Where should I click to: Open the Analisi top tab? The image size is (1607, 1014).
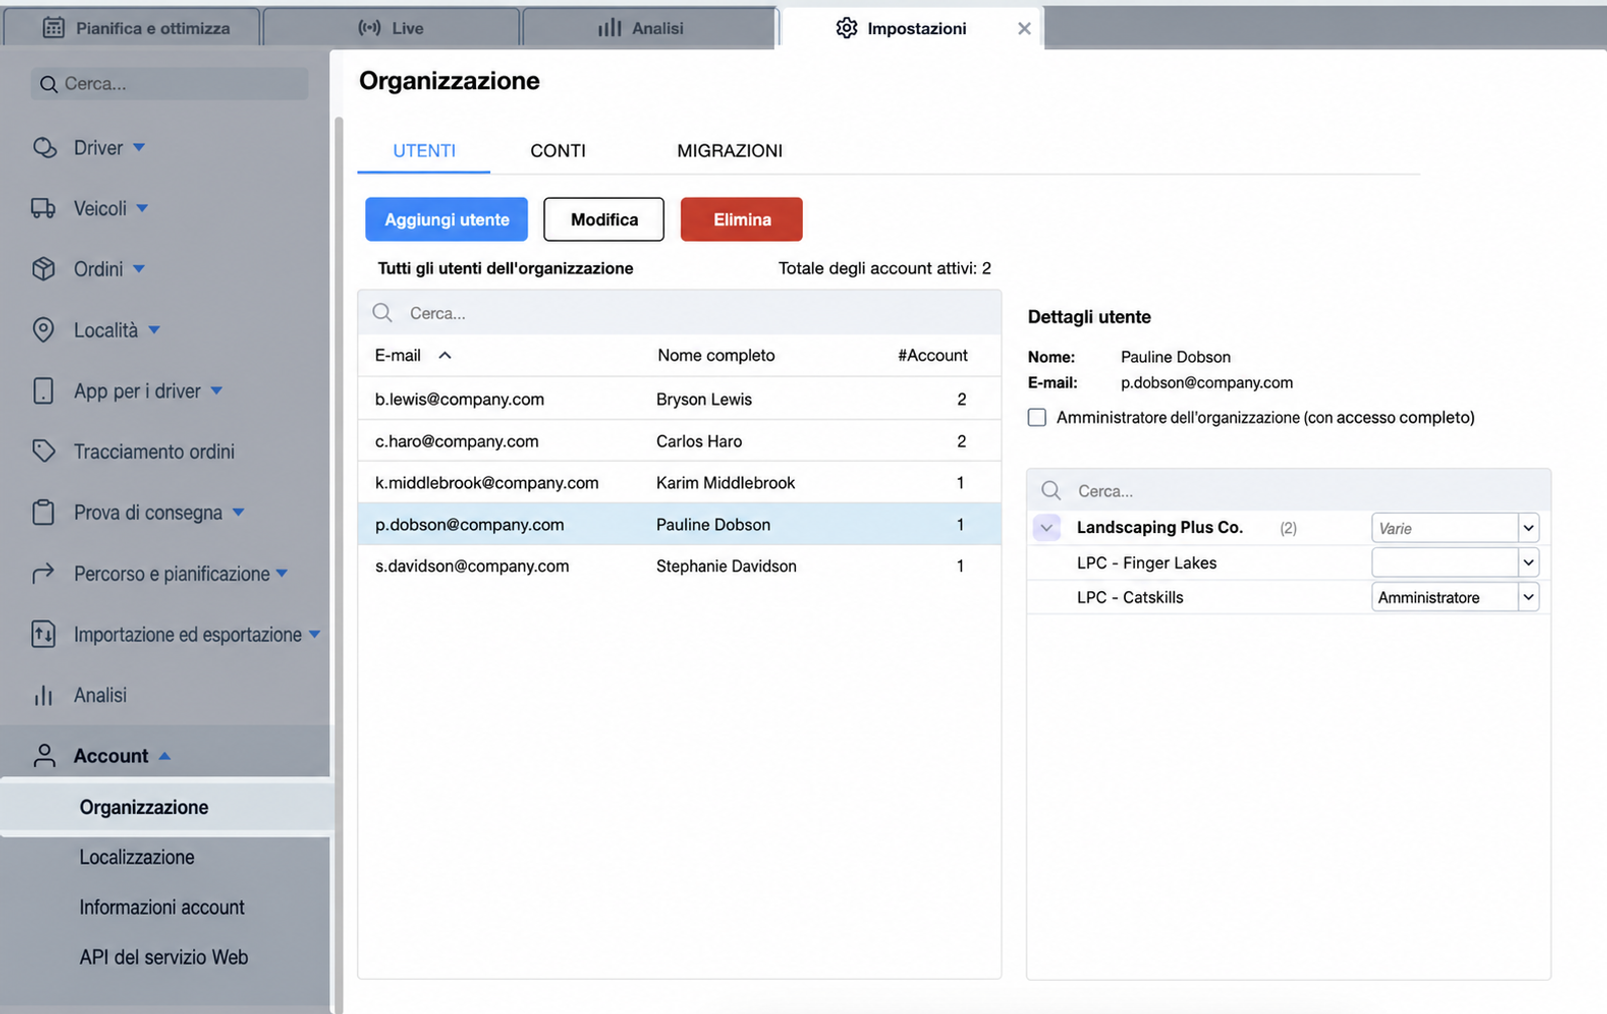coord(650,28)
